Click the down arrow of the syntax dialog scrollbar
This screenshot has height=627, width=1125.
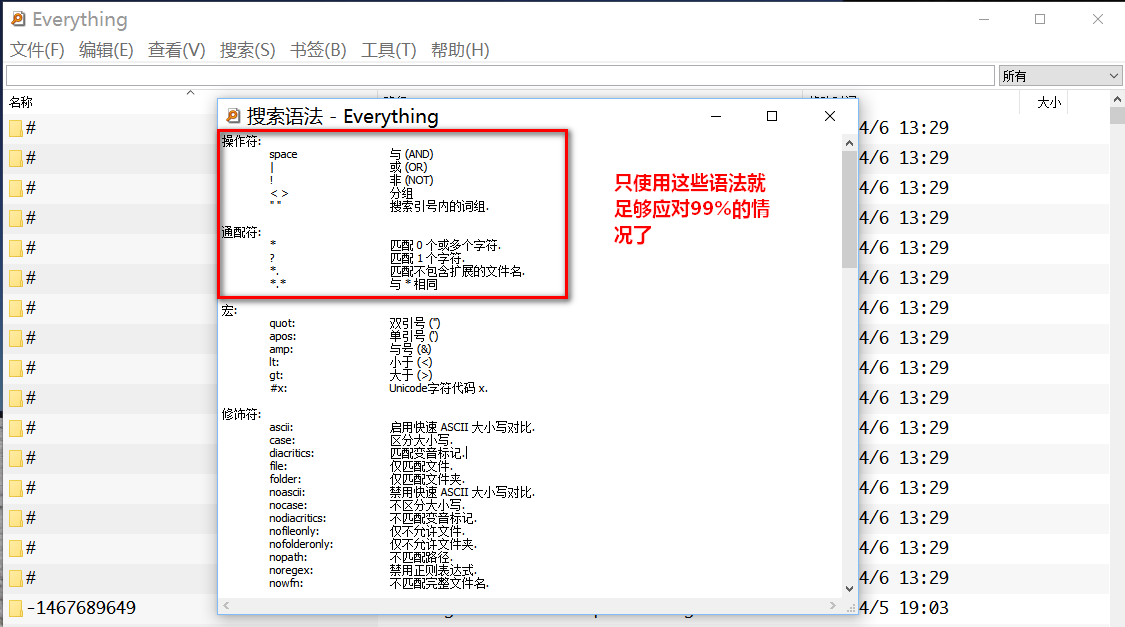(x=849, y=589)
